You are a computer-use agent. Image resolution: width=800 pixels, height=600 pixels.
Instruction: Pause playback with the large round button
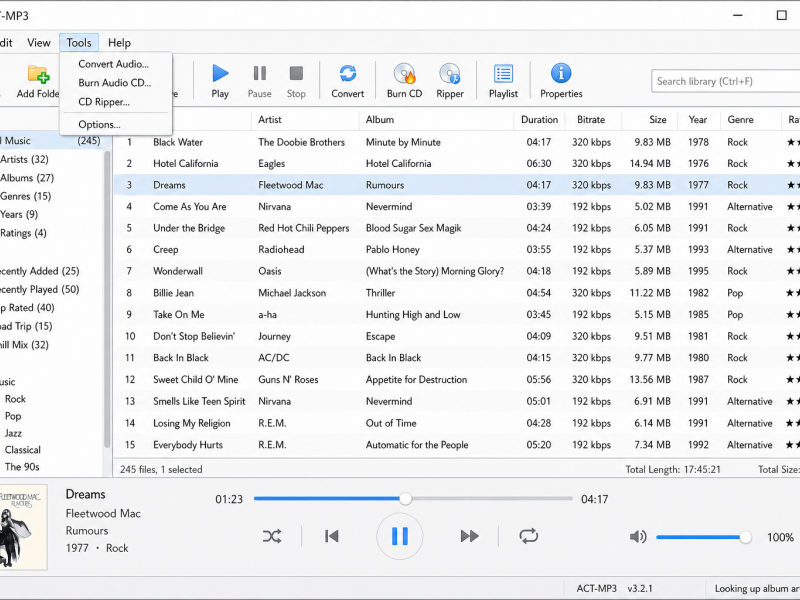coord(399,536)
